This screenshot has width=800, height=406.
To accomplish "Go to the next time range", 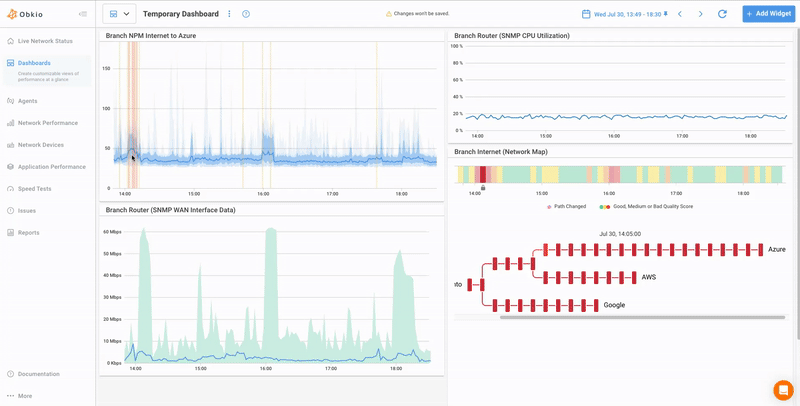I will click(700, 14).
